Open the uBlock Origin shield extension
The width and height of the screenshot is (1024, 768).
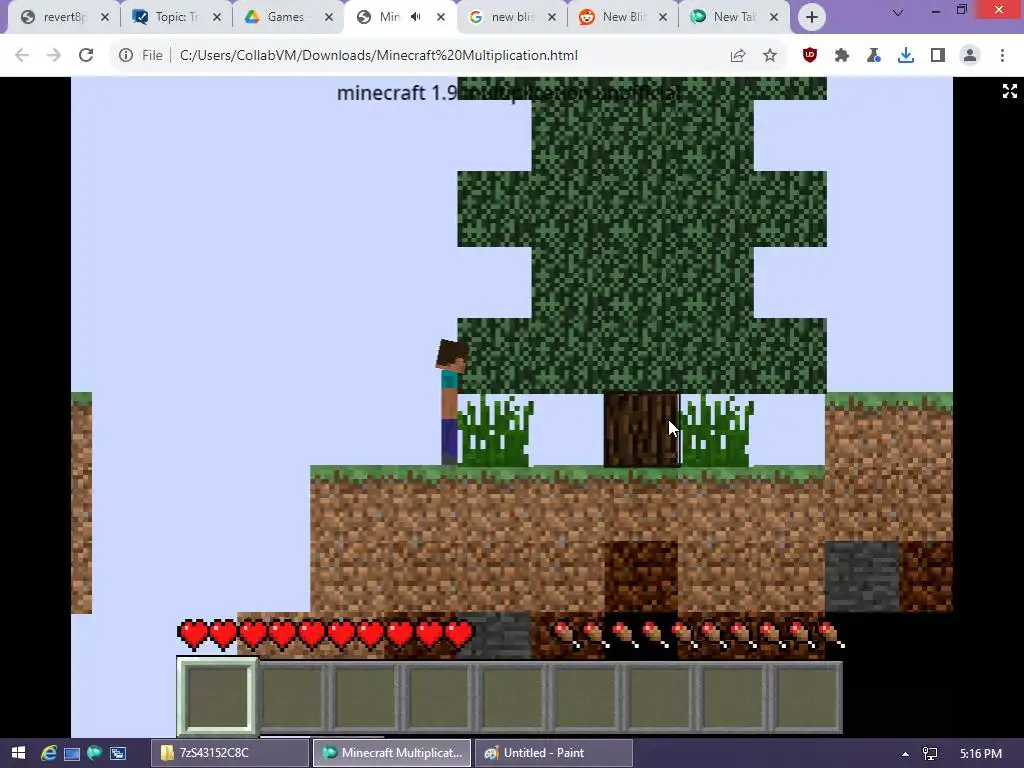coord(810,56)
